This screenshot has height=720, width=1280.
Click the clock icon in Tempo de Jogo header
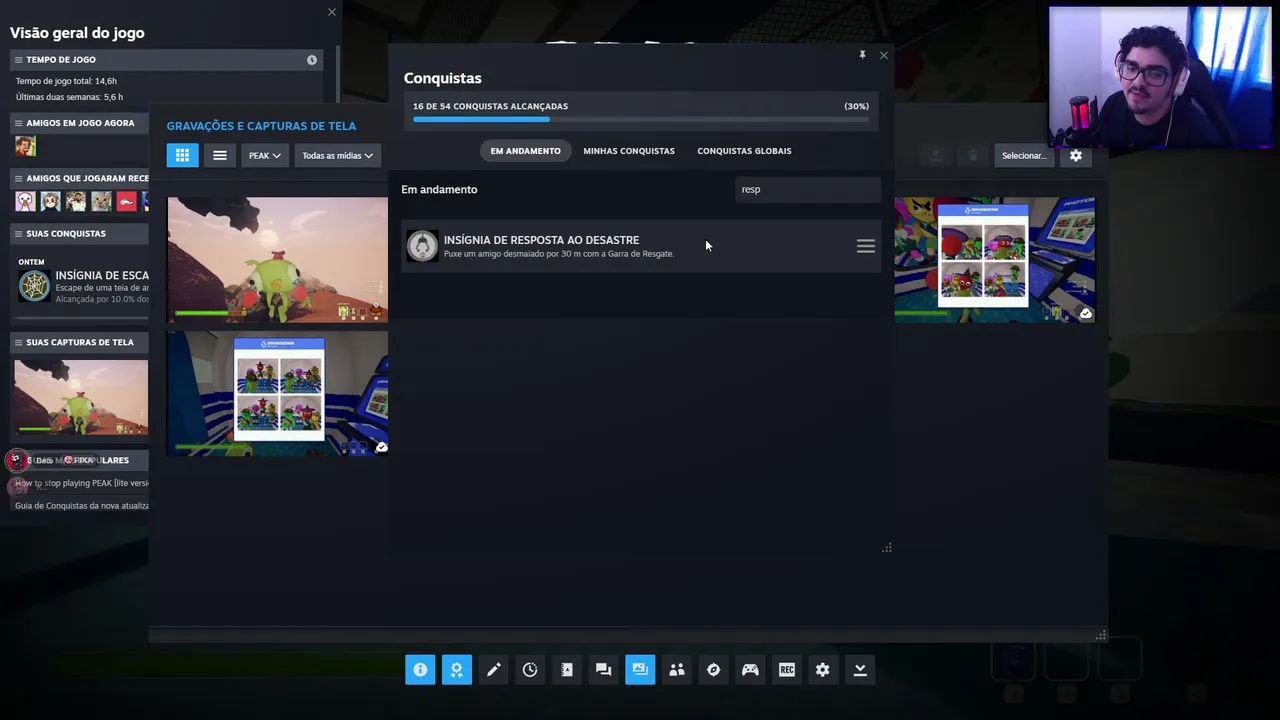tap(312, 60)
